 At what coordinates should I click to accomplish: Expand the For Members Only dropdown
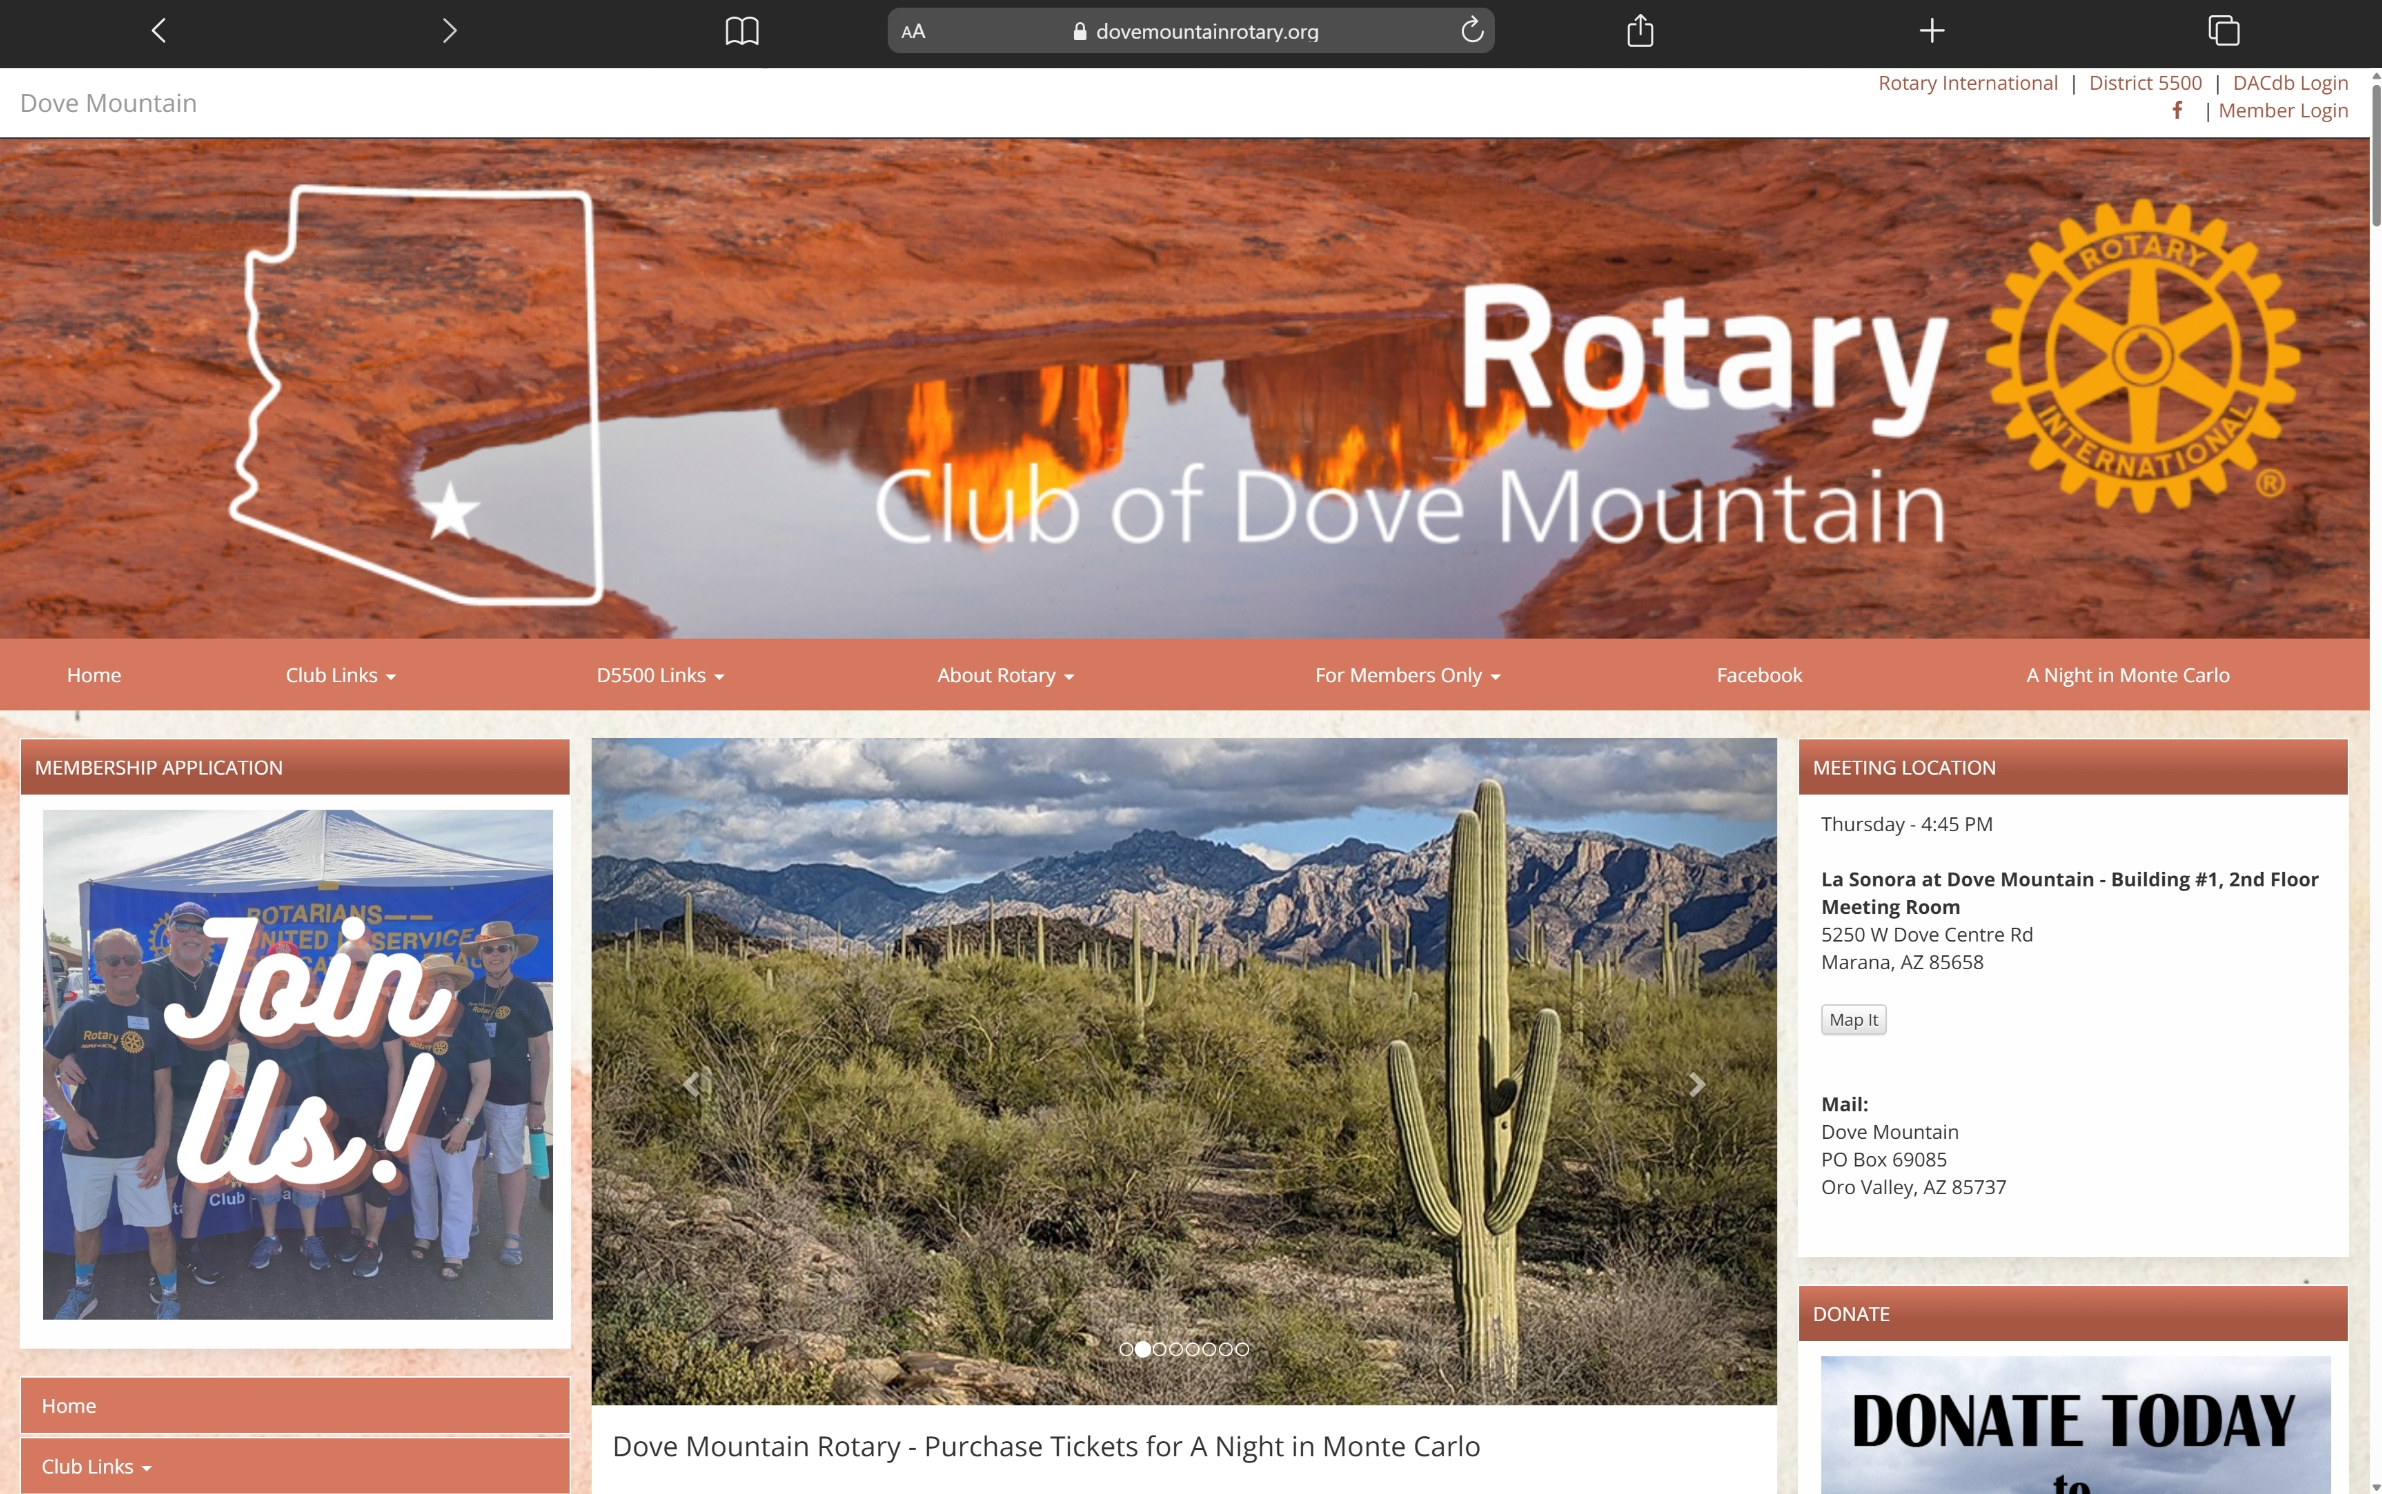click(1407, 675)
